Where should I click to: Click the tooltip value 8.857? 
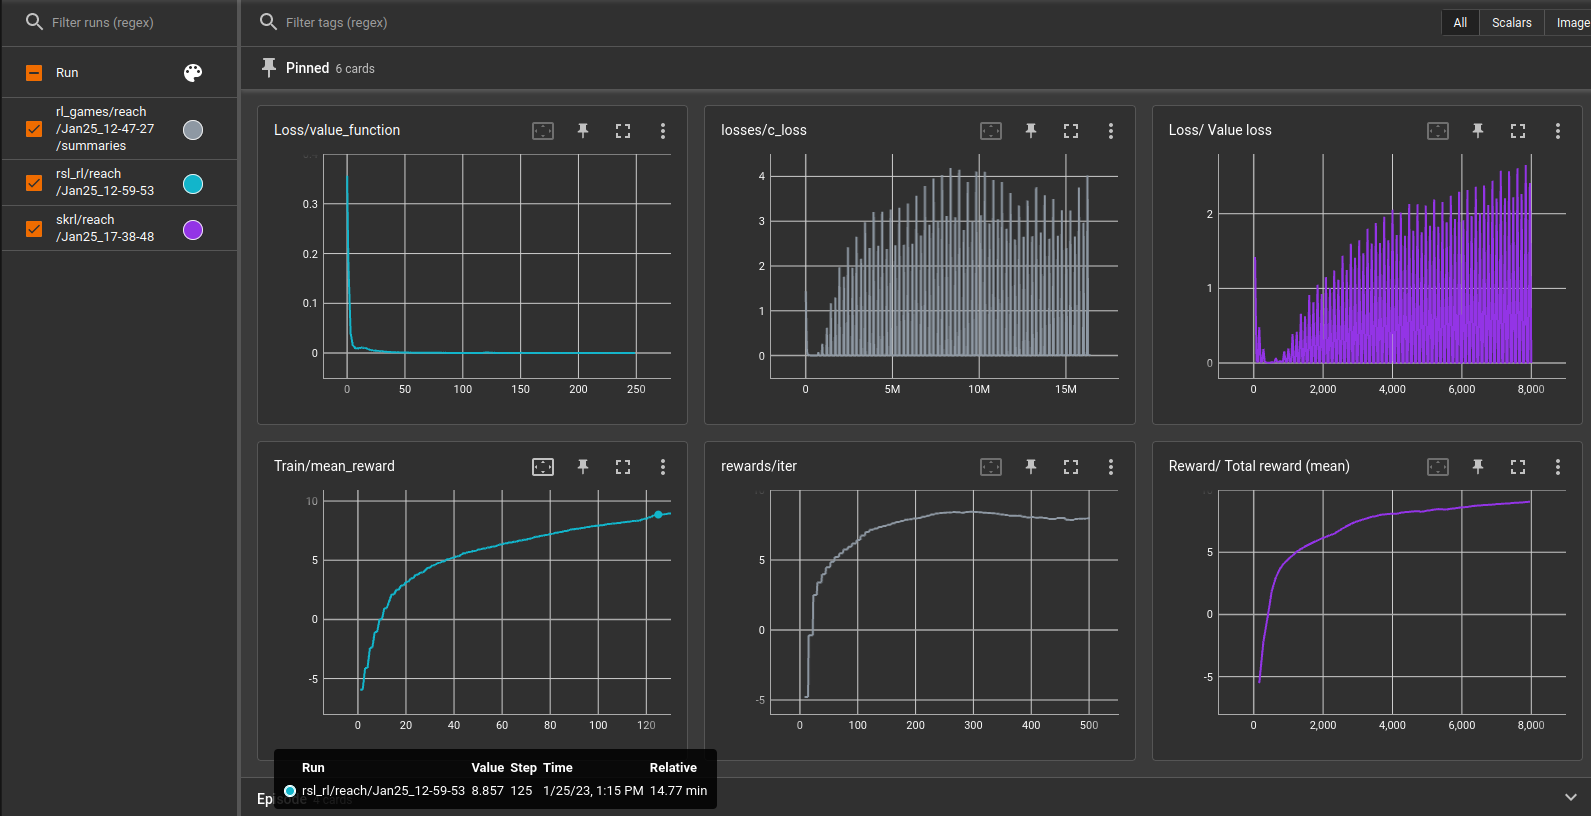[488, 791]
